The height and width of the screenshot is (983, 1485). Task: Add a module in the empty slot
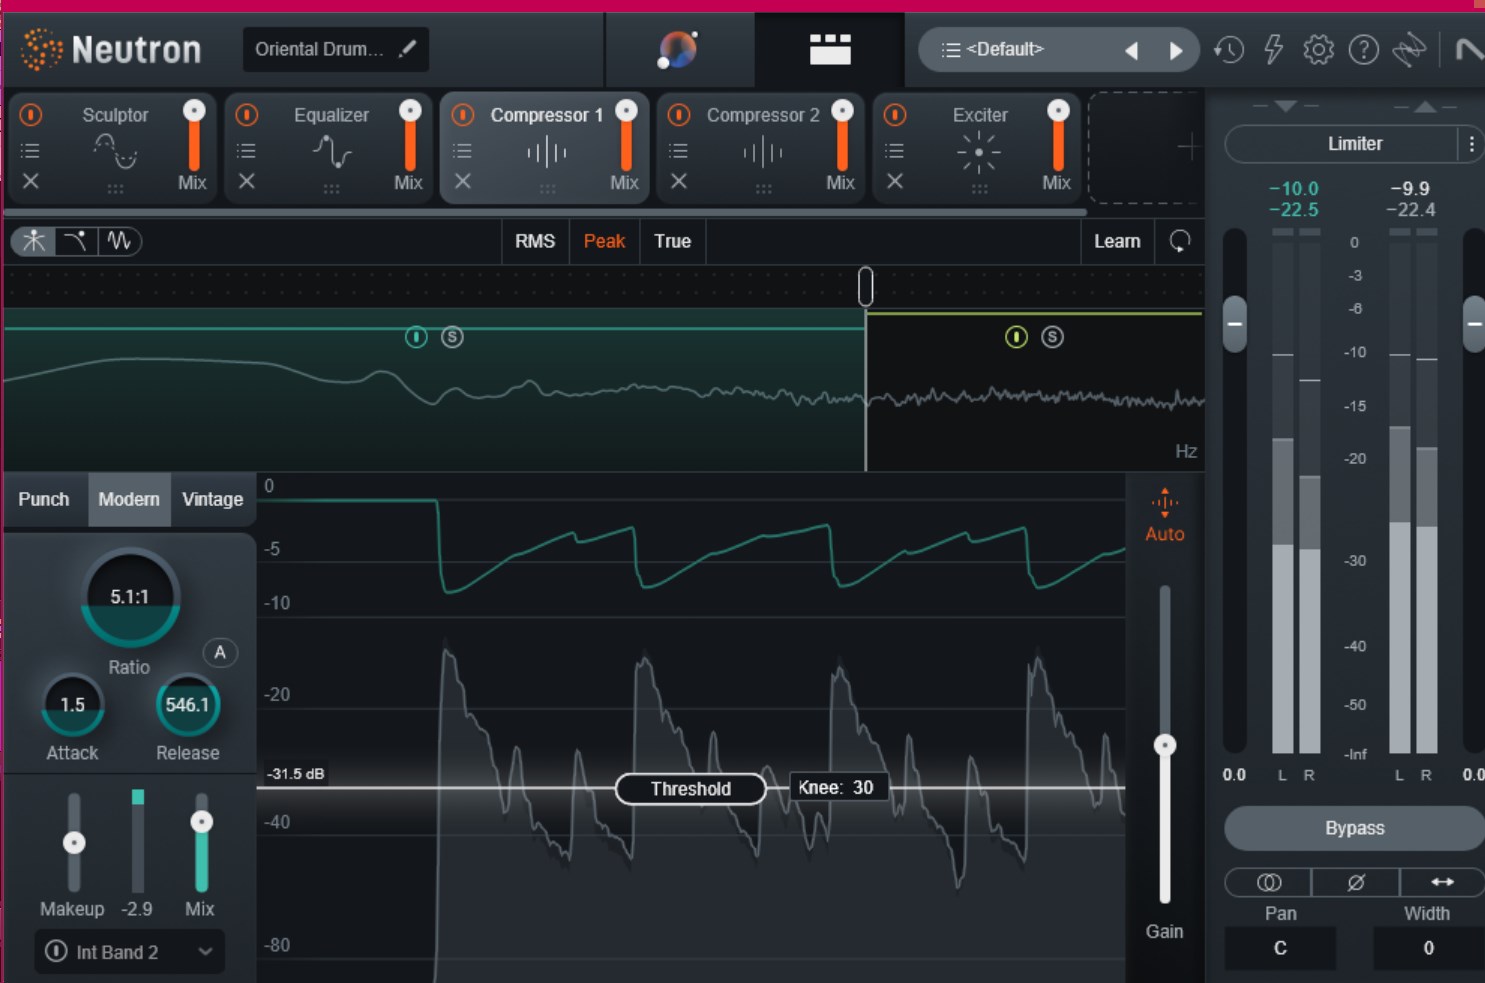(x=1145, y=148)
